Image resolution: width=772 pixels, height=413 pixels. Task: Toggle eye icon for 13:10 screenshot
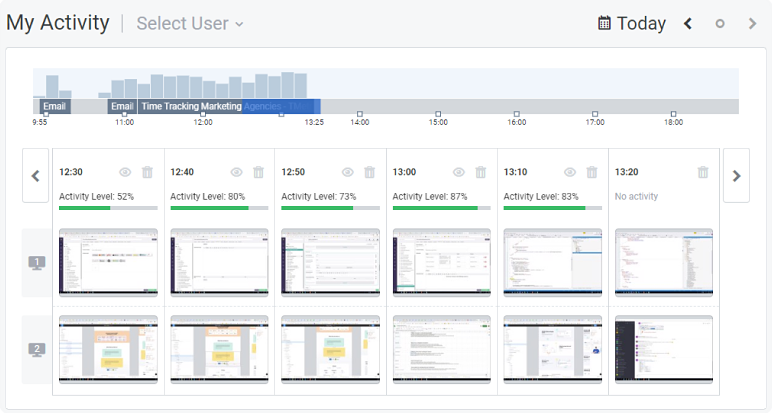pos(570,173)
